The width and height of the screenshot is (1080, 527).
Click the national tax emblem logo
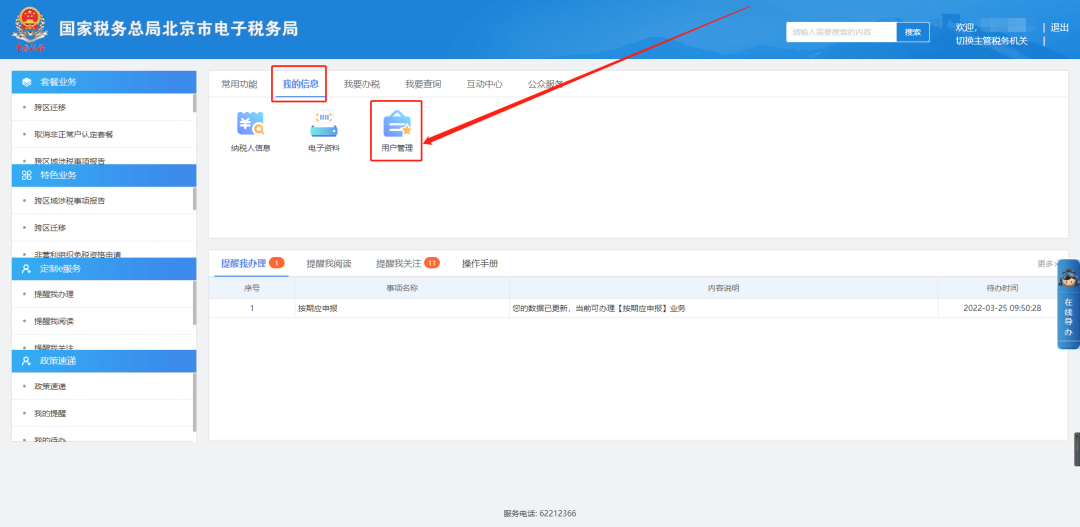pos(28,29)
